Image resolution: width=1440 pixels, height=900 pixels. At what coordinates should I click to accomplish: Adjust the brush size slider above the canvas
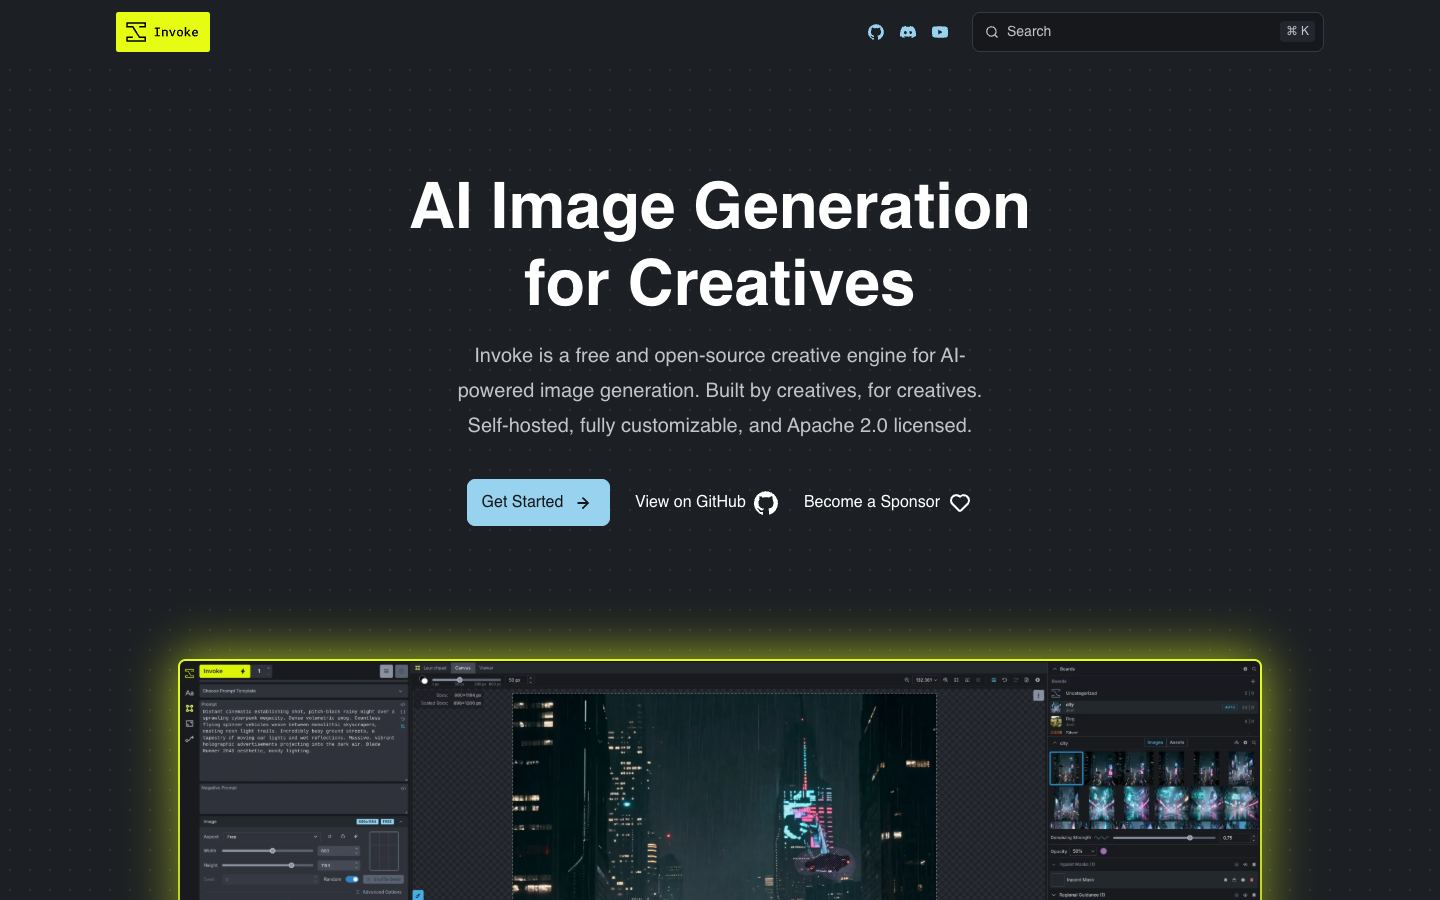466,680
